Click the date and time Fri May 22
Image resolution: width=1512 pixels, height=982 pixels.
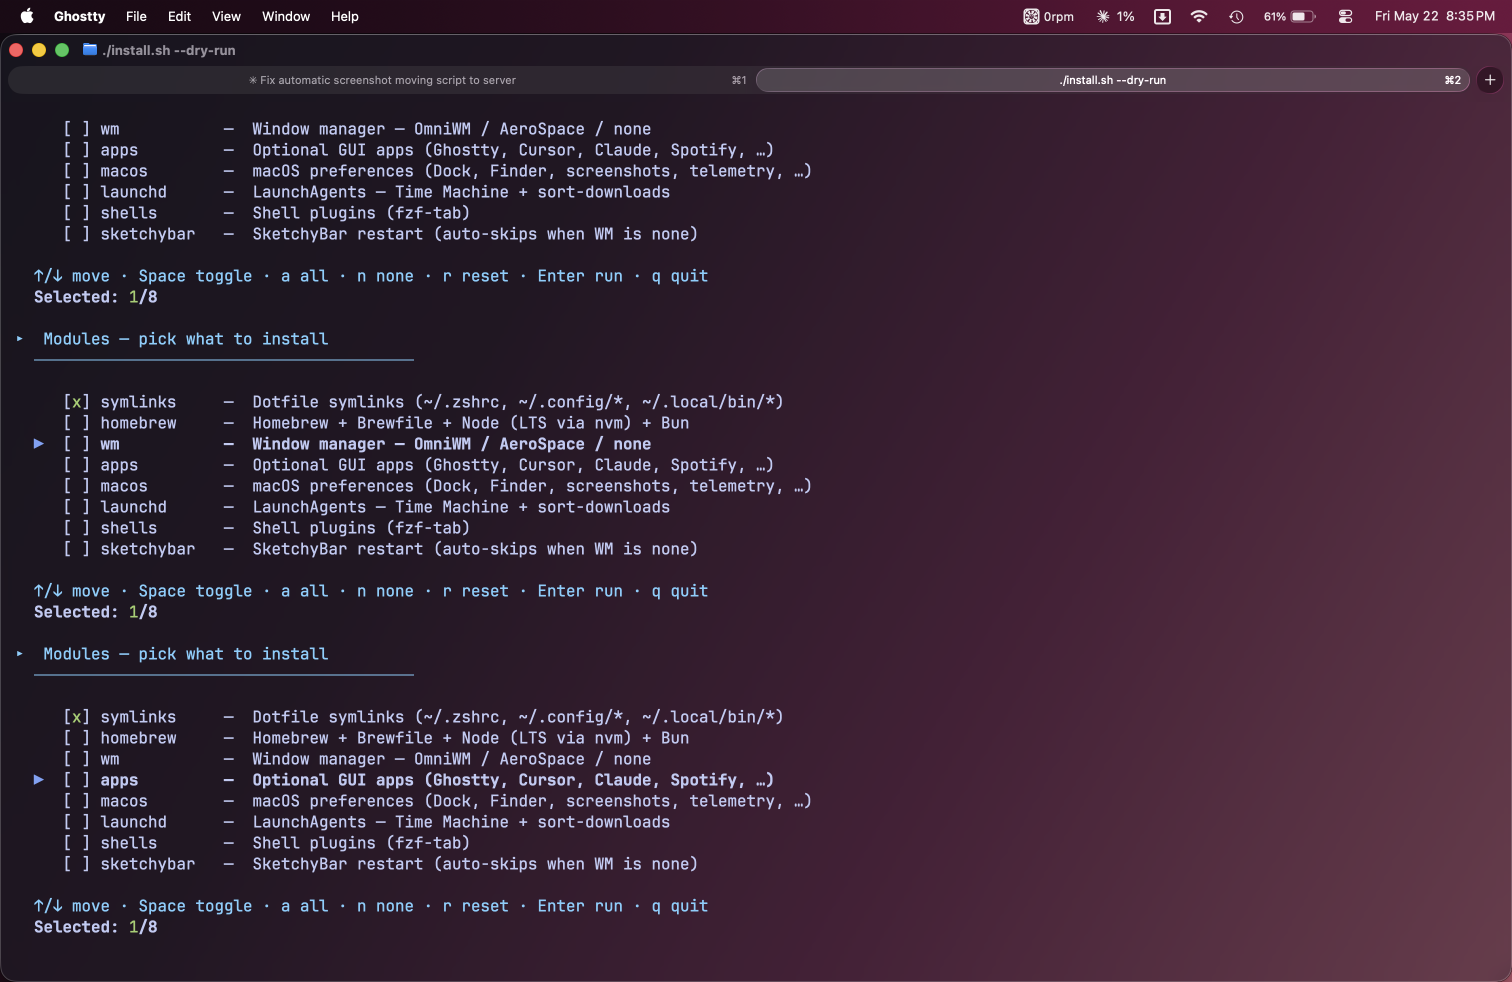click(1435, 16)
